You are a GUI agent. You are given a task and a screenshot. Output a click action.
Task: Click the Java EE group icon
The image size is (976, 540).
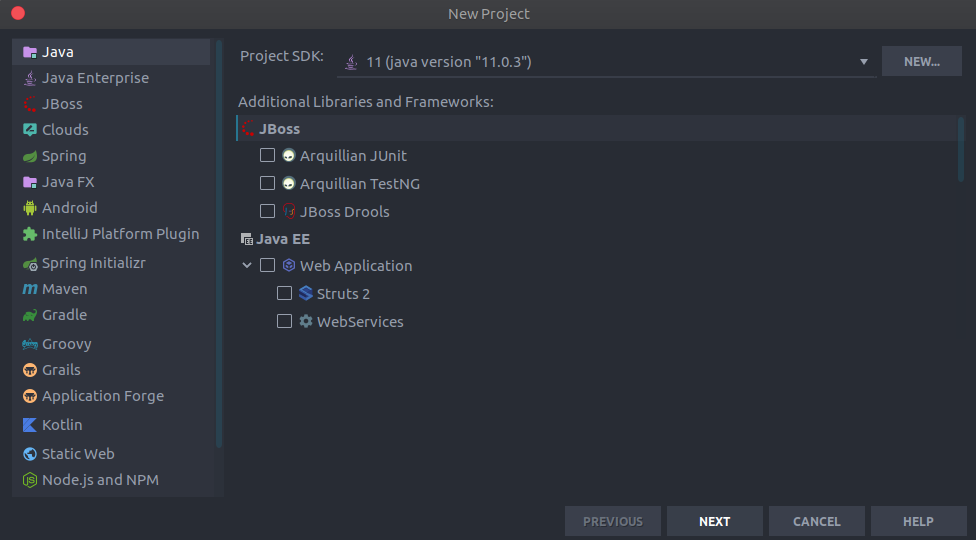pyautogui.click(x=246, y=239)
